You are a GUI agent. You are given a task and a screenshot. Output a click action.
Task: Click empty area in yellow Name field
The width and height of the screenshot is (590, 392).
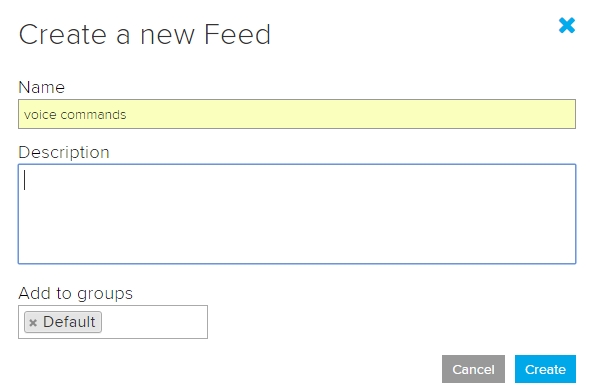click(350, 114)
